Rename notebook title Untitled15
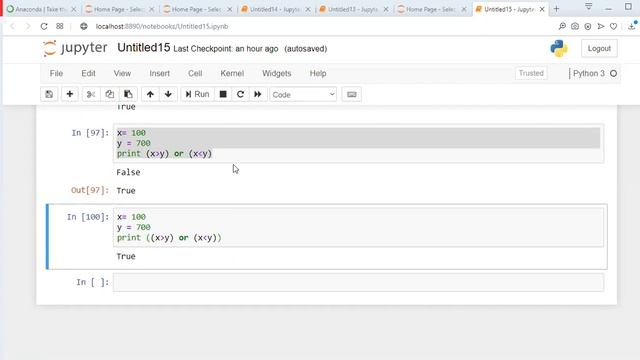The width and height of the screenshot is (640, 360). [143, 48]
